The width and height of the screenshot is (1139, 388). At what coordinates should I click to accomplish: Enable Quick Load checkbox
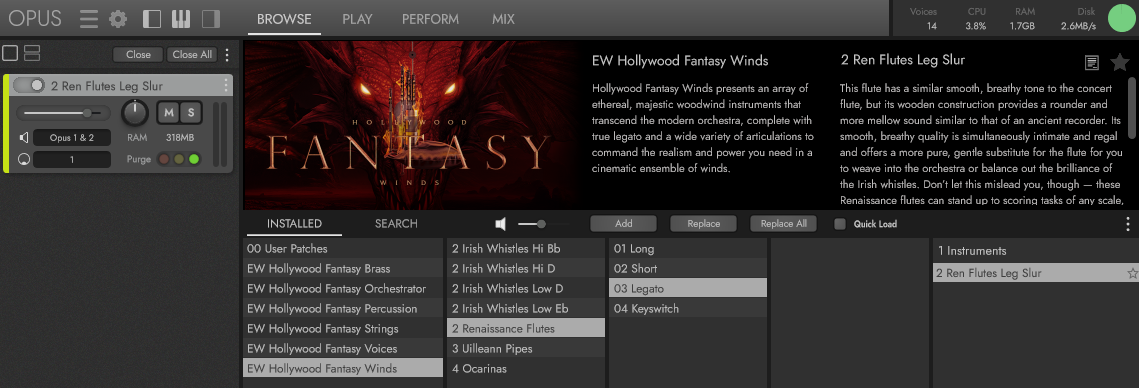tap(840, 224)
